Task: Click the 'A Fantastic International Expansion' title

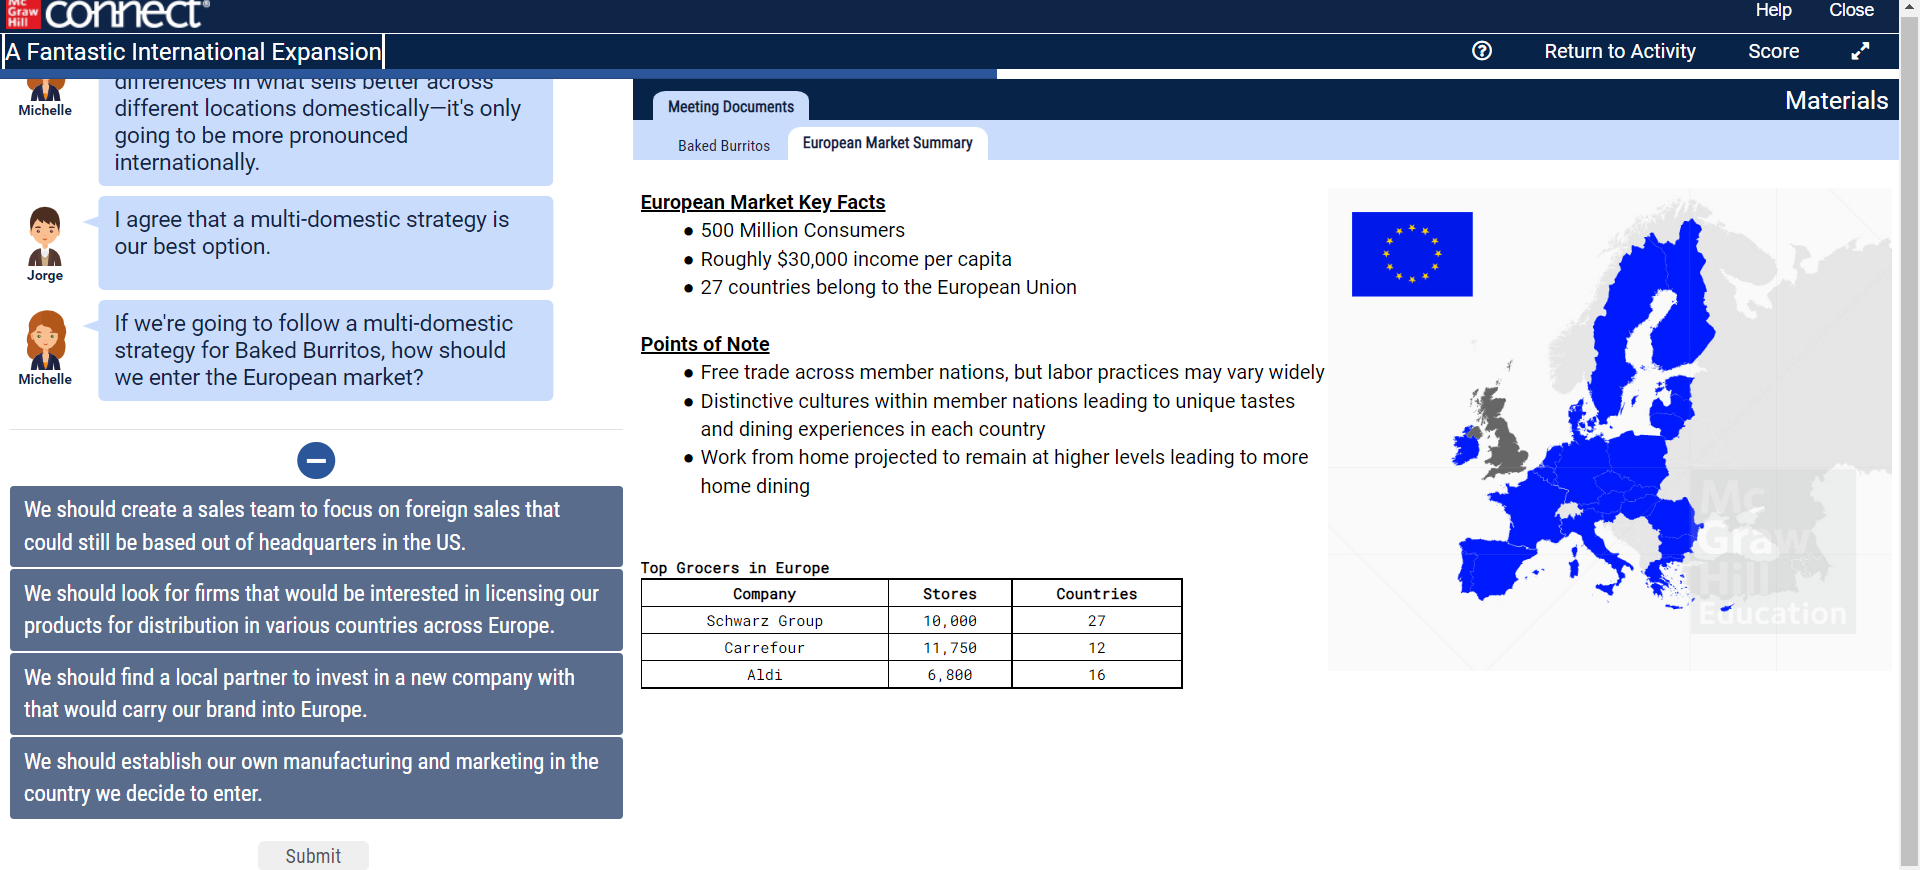Action: click(194, 52)
